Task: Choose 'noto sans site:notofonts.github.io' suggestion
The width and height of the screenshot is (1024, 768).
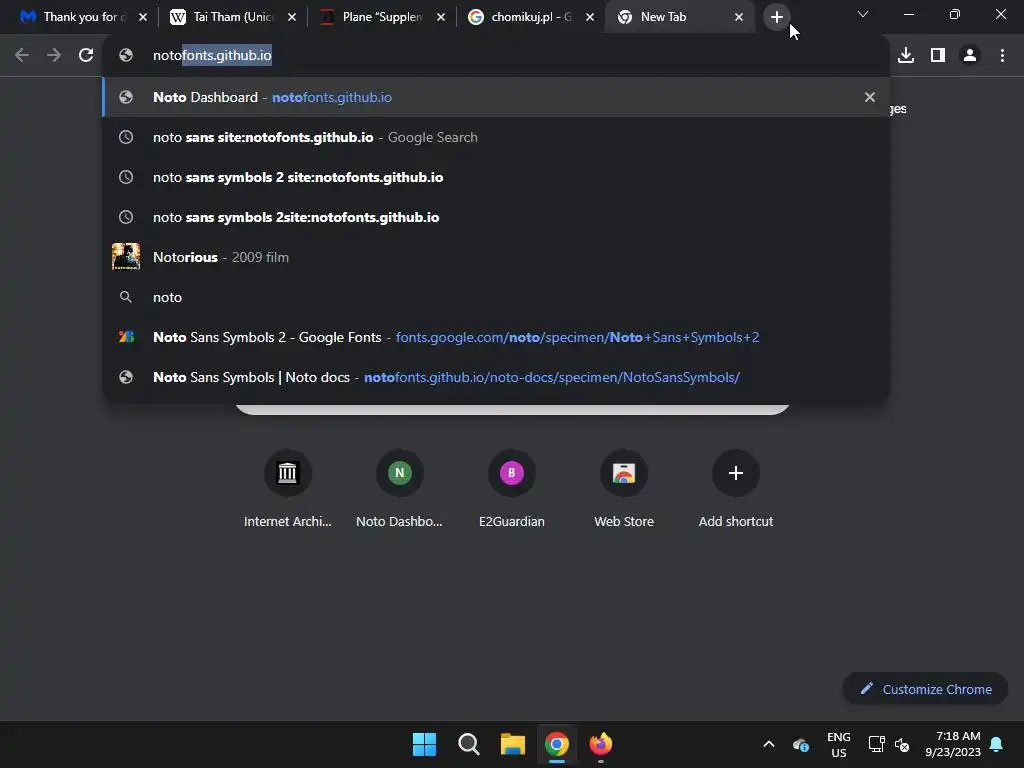Action: [x=496, y=137]
